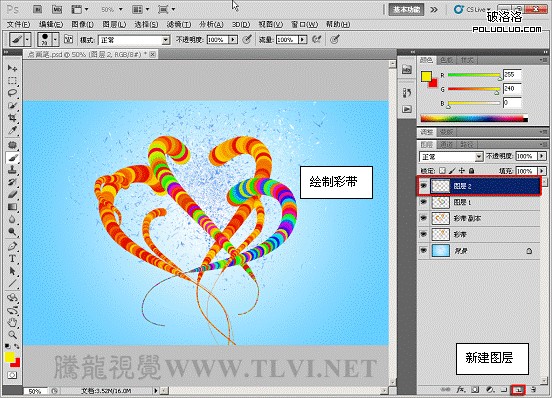This screenshot has height=398, width=552.
Task: Toggle the Brush panel icon in options bar
Action: [x=68, y=39]
